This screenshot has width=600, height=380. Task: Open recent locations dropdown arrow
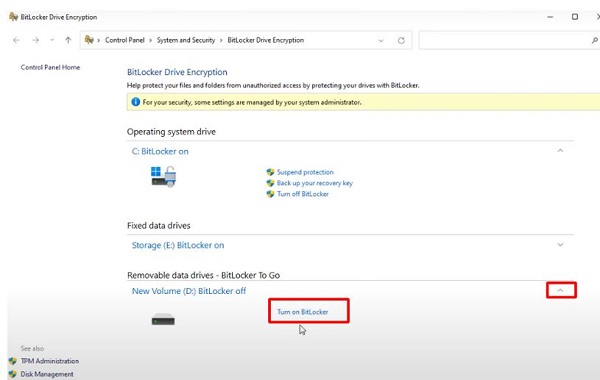click(52, 40)
